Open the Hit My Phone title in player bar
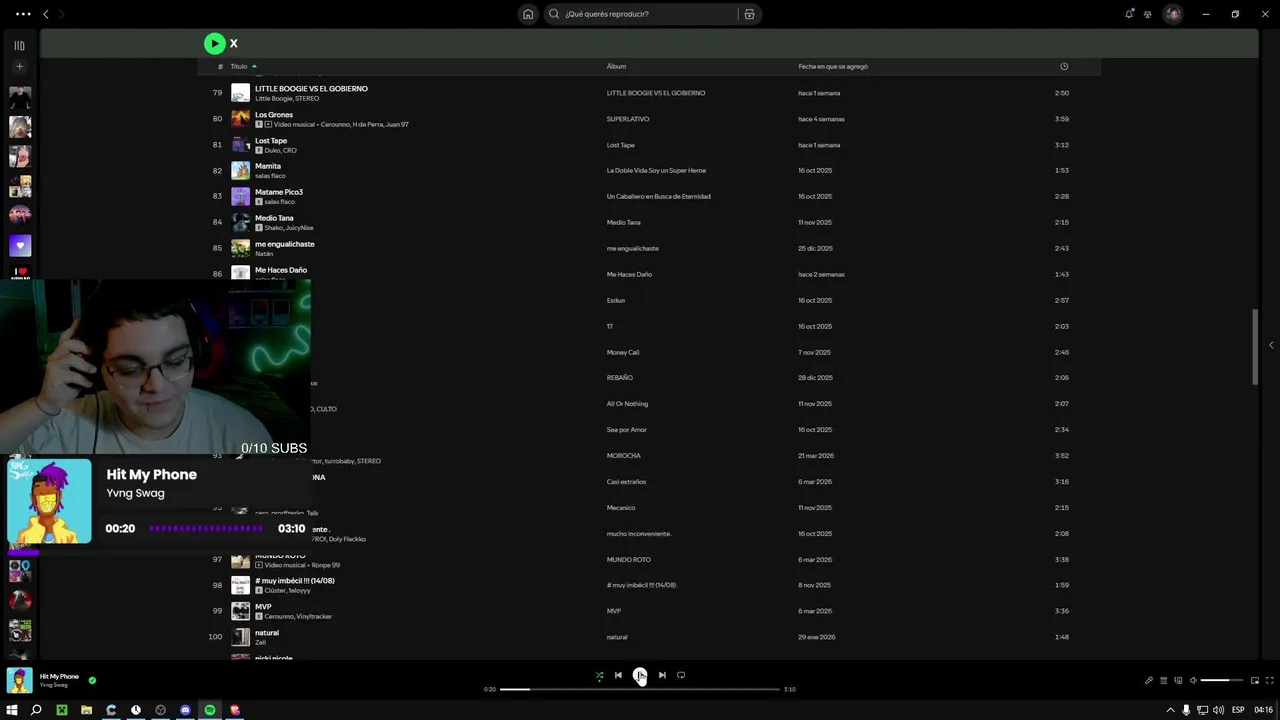 pos(59,676)
